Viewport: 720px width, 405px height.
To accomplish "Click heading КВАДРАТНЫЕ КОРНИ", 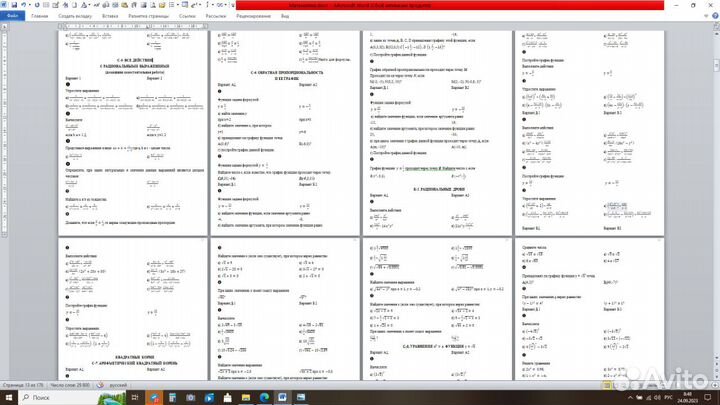I will (x=135, y=357).
